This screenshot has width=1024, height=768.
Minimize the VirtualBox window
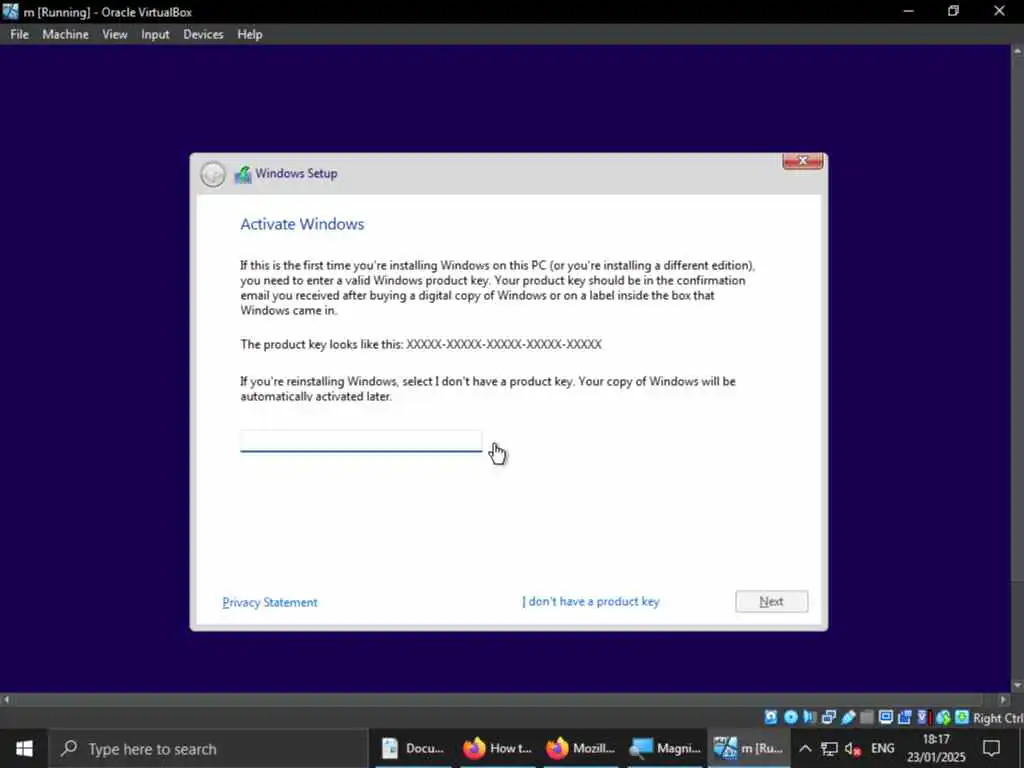[x=908, y=11]
